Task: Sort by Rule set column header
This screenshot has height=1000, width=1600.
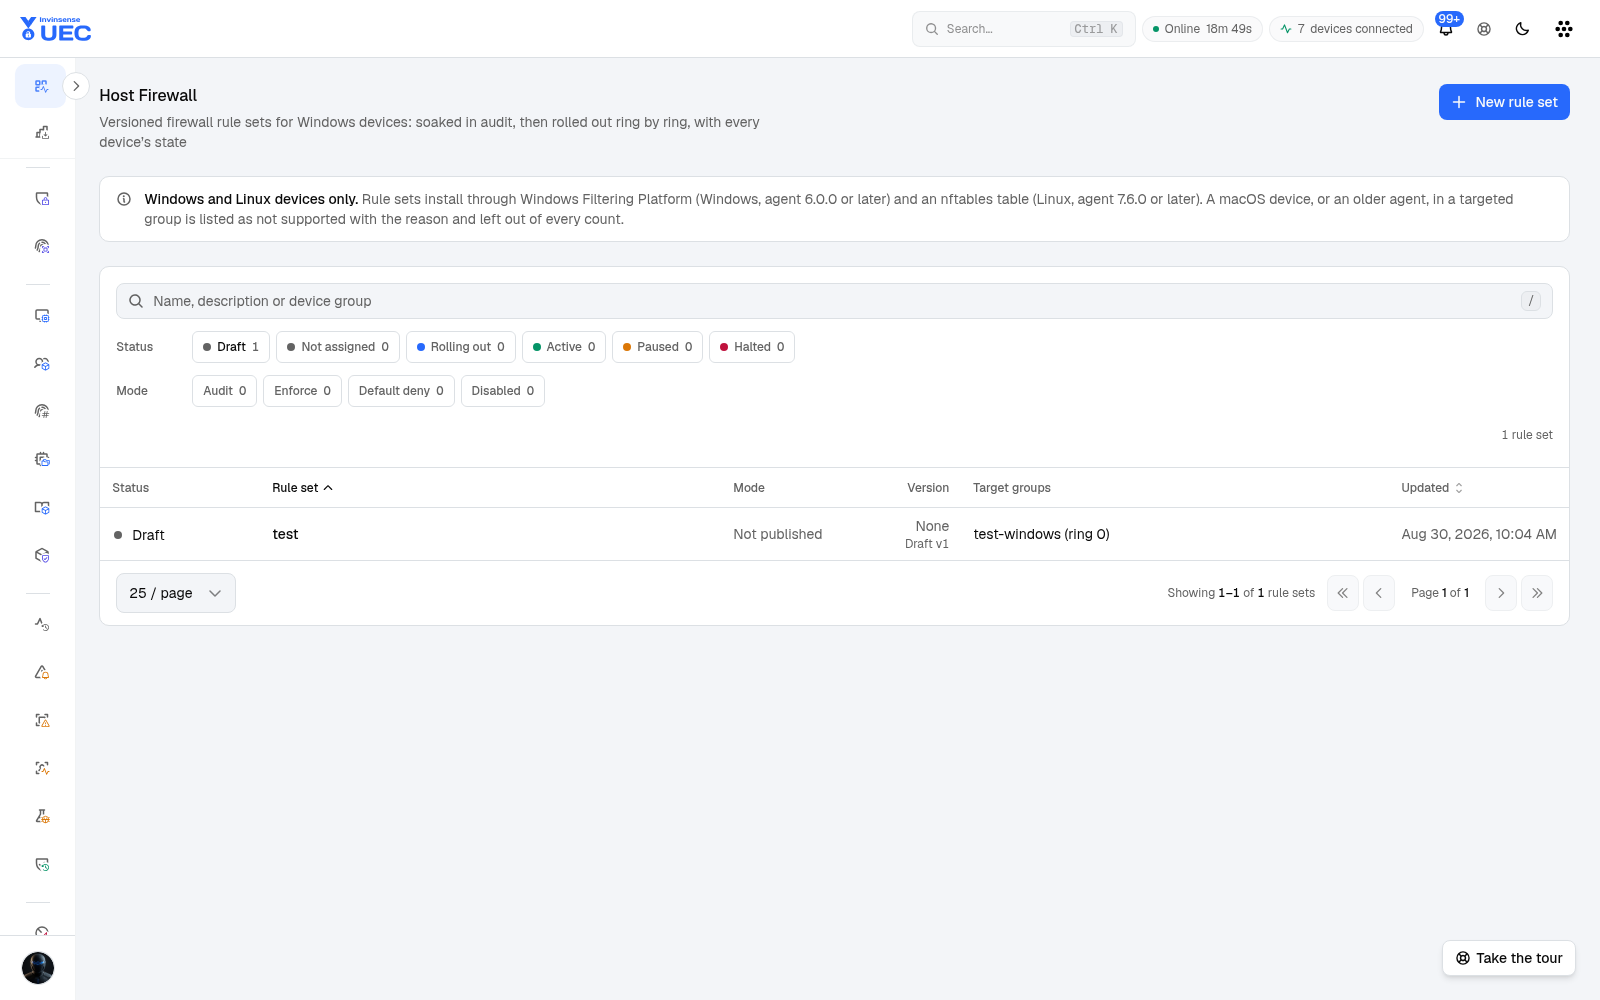Action: [x=302, y=488]
